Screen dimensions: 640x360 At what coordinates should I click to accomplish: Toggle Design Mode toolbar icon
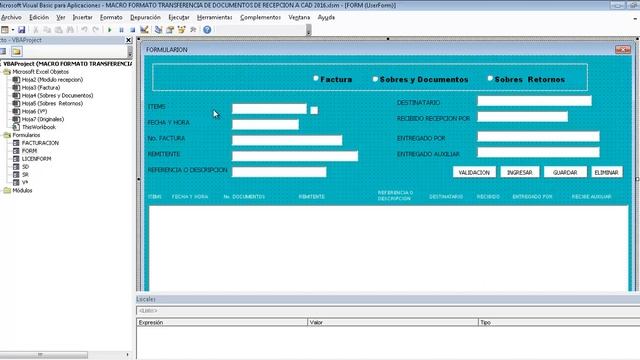coord(144,30)
